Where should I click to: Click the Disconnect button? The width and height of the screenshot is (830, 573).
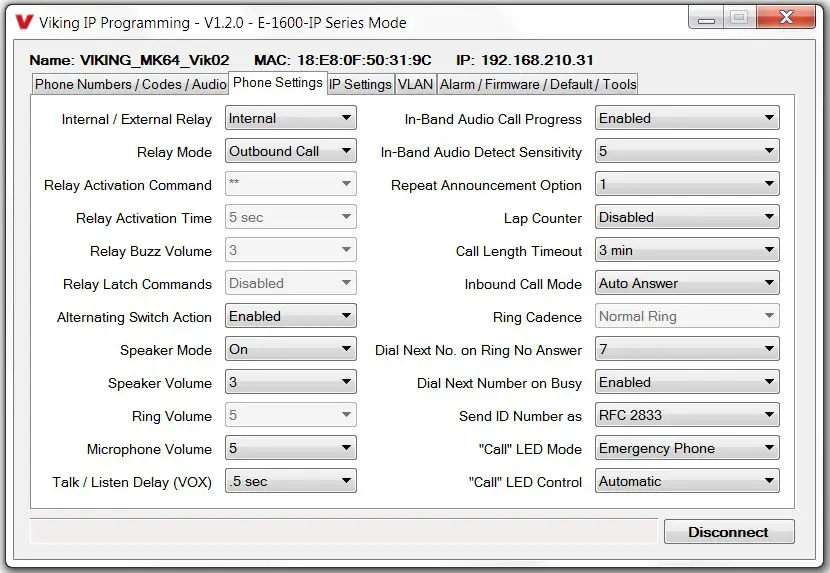[729, 532]
